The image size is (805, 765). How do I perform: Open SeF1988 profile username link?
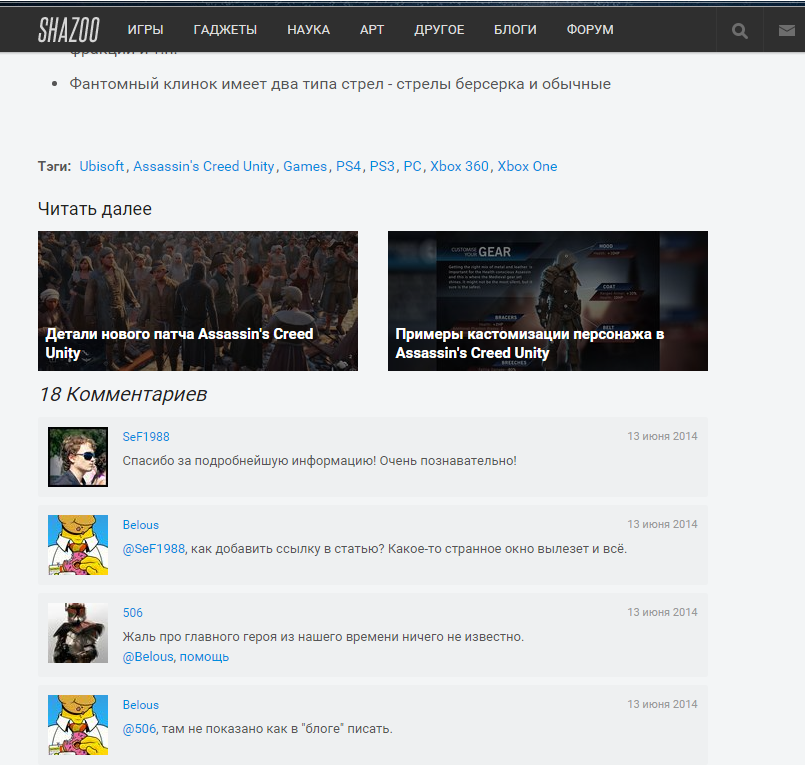coord(146,436)
